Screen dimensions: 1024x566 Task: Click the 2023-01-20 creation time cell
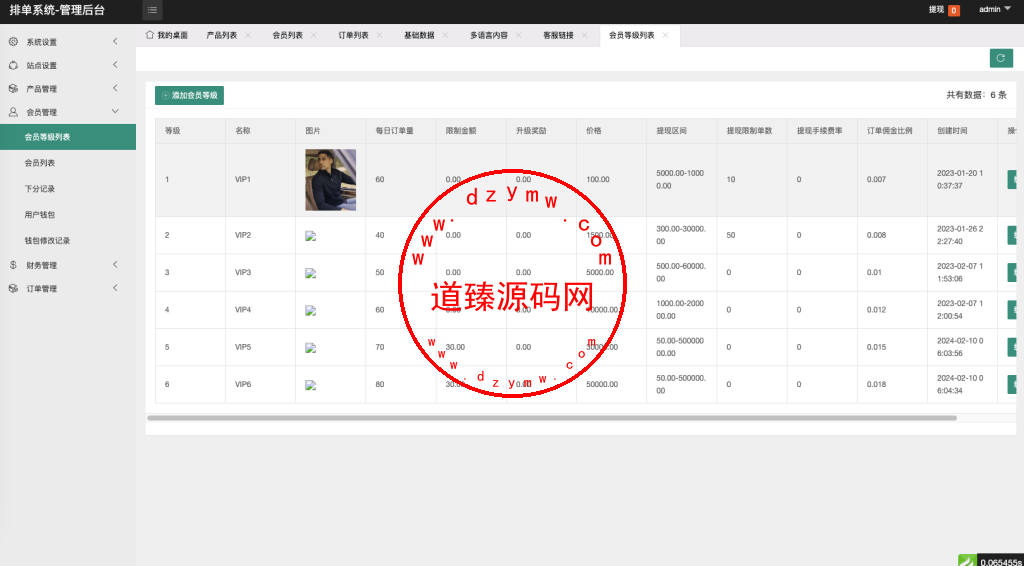pos(963,180)
